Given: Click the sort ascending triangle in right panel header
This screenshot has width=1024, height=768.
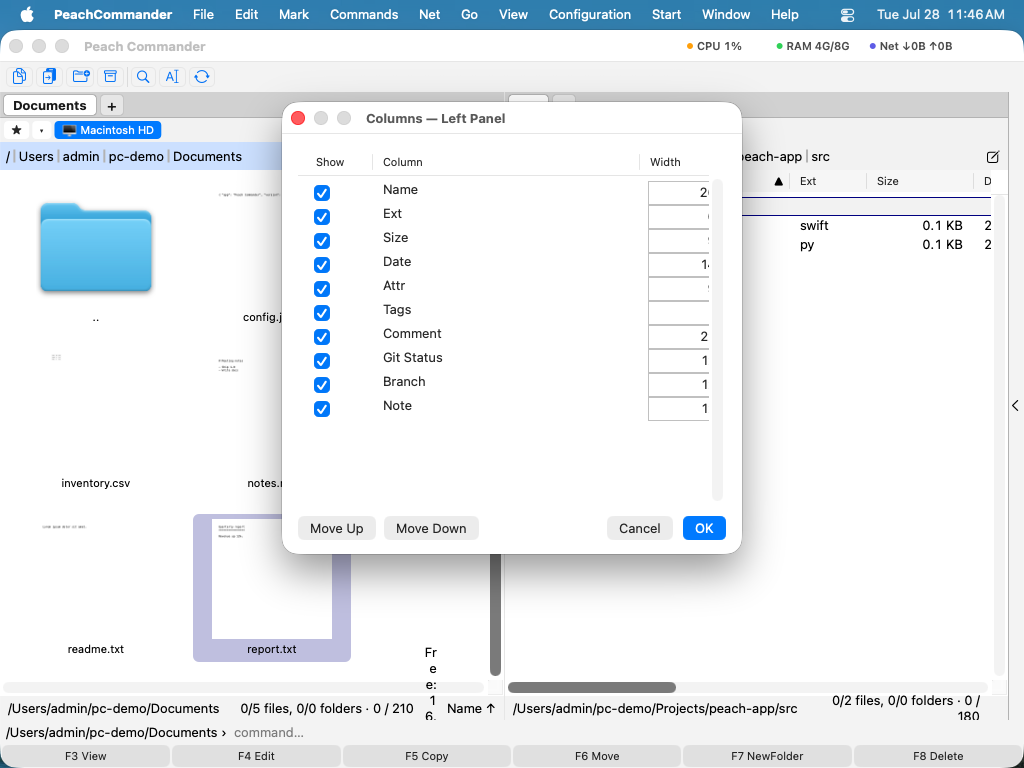Looking at the screenshot, I should pos(778,182).
